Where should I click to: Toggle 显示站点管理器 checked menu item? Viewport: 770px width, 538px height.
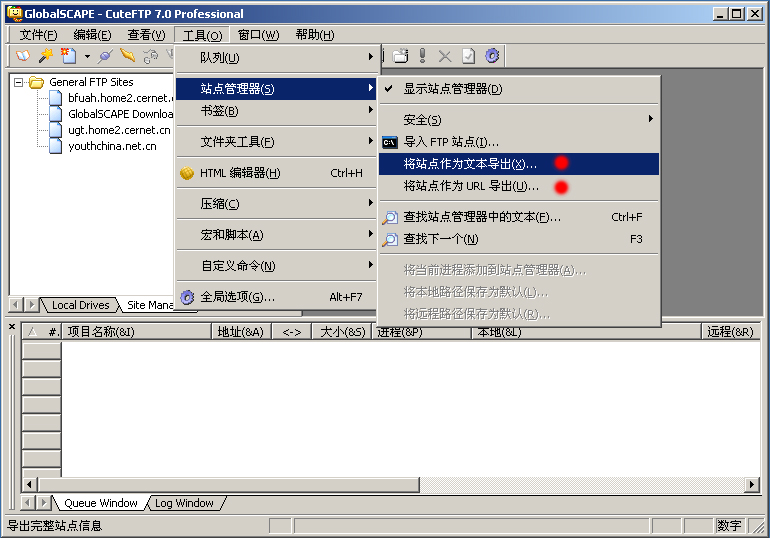coord(519,89)
